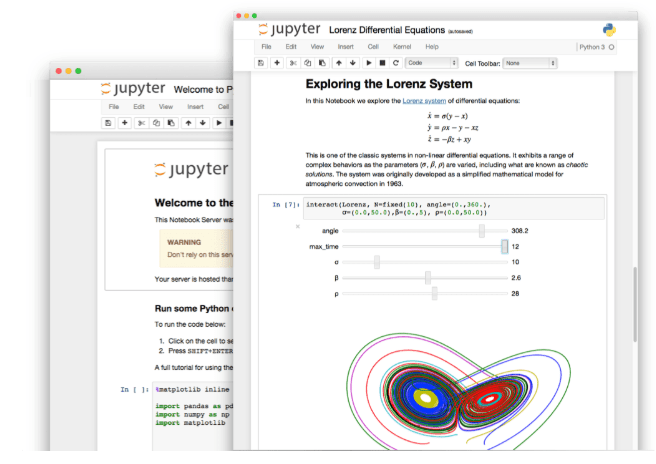Screen dimensions: 656x464
Task: Insert cell below with plus icon, Lorenz window
Action: (x=277, y=63)
